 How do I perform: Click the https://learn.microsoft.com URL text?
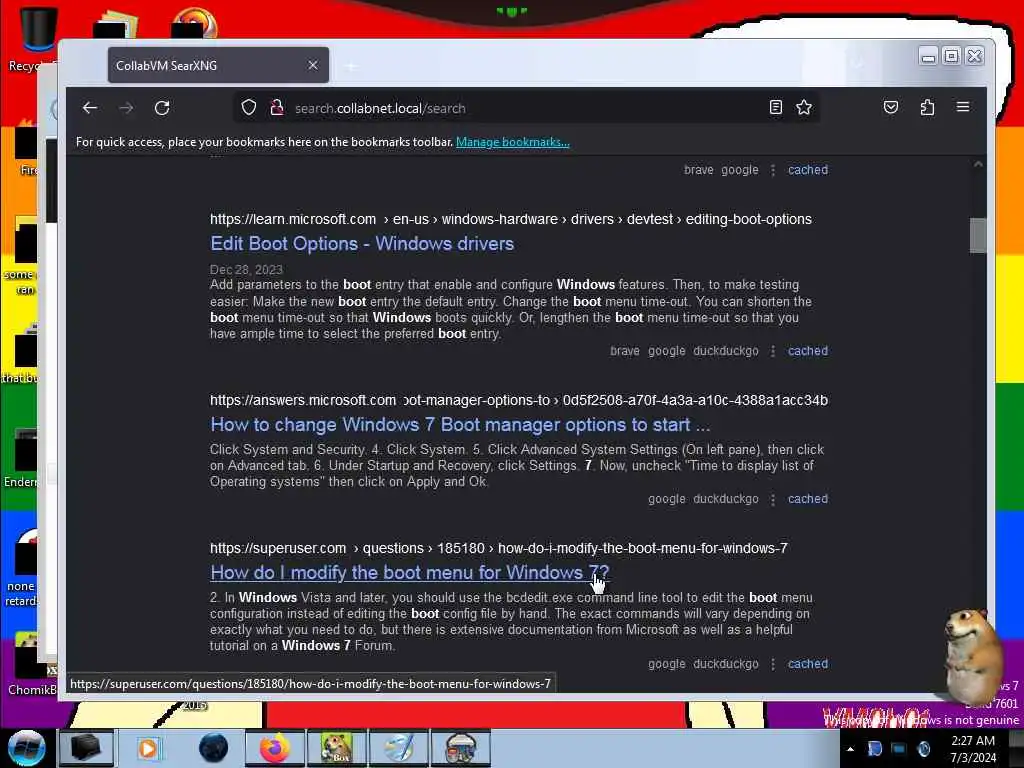[x=293, y=219]
